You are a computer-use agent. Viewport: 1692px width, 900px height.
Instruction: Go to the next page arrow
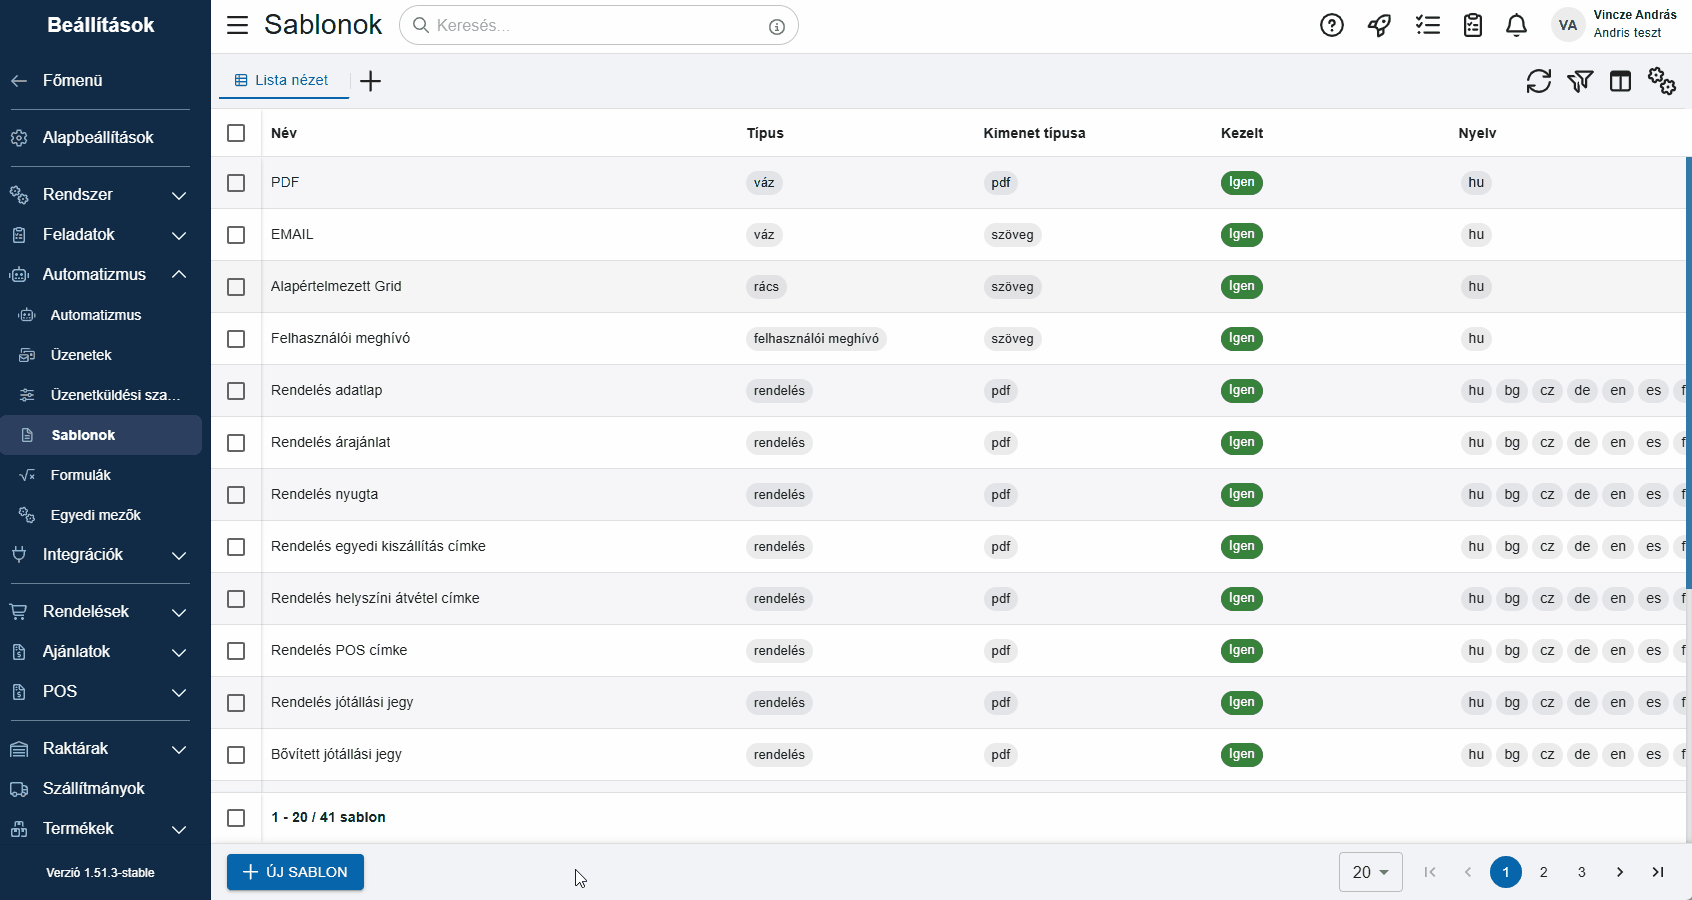1619,872
